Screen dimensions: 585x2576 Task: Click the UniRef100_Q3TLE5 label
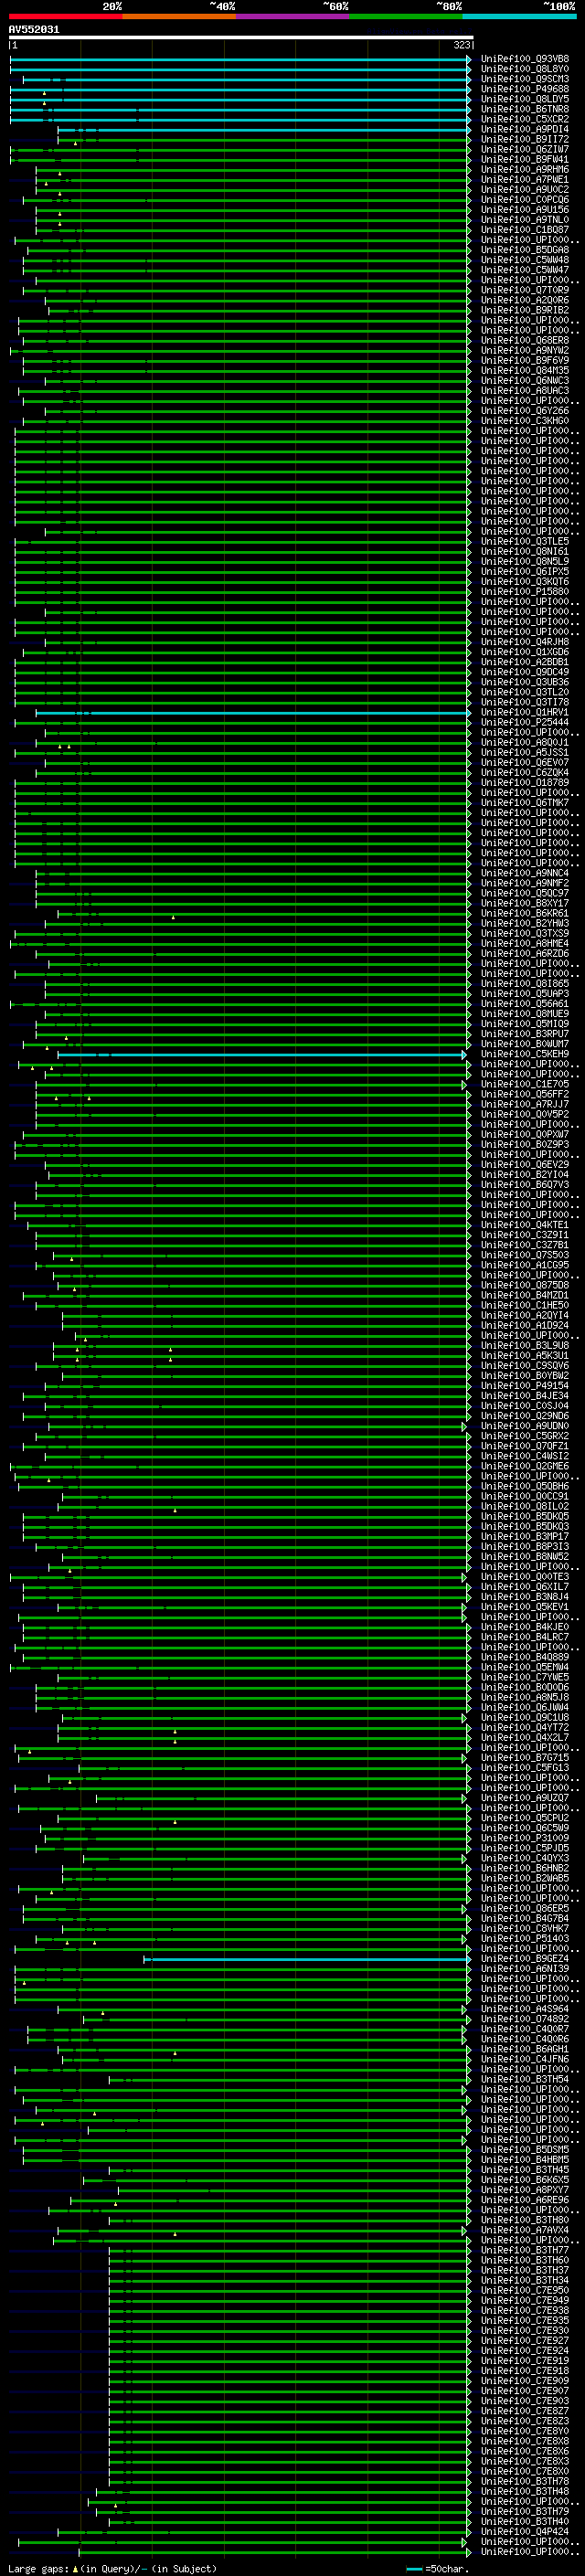pyautogui.click(x=525, y=542)
